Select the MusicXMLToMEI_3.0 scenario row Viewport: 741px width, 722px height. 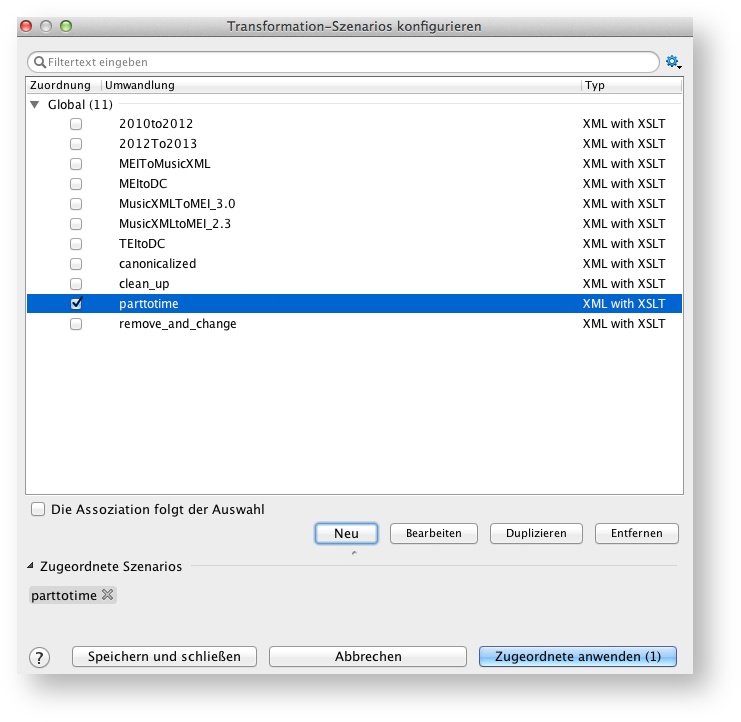point(177,204)
